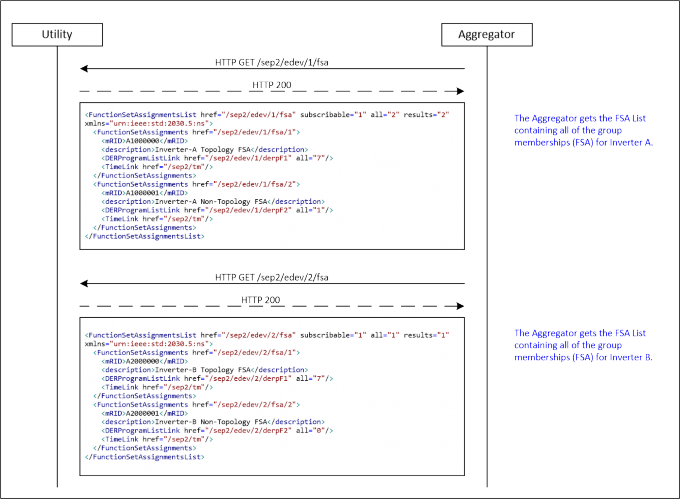Click the mRID A2000000 line
680x499 pixels.
(x=143, y=360)
